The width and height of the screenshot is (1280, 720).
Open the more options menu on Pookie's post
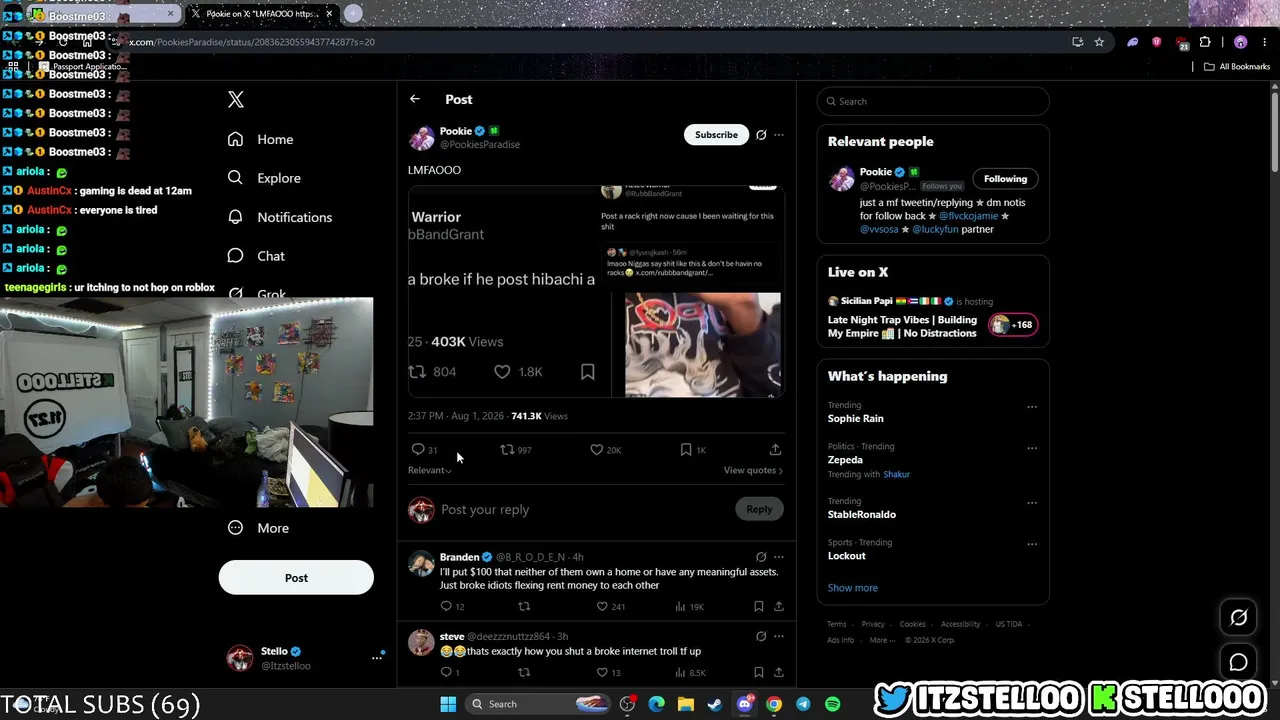779,135
